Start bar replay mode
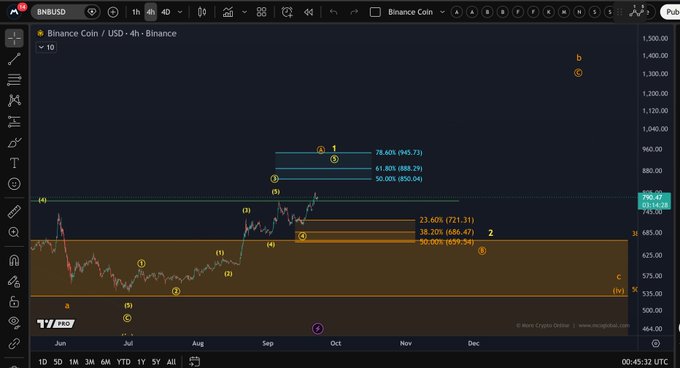 click(x=308, y=12)
